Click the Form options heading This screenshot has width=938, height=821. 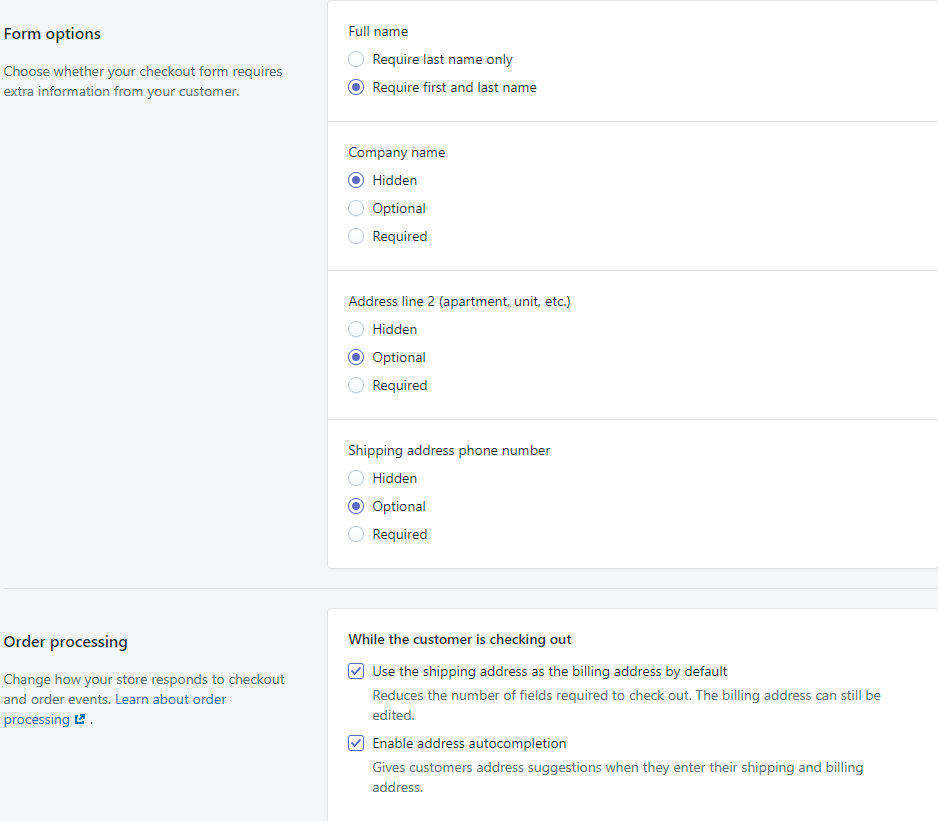[52, 34]
